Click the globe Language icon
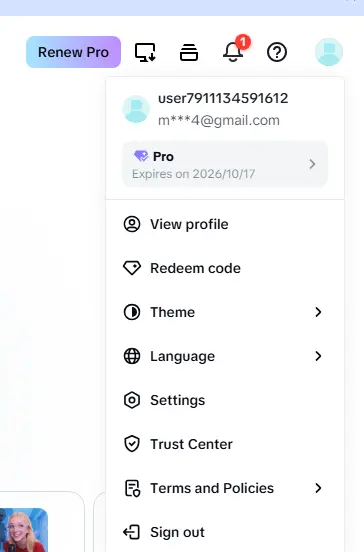Image resolution: width=364 pixels, height=552 pixels. 132,356
